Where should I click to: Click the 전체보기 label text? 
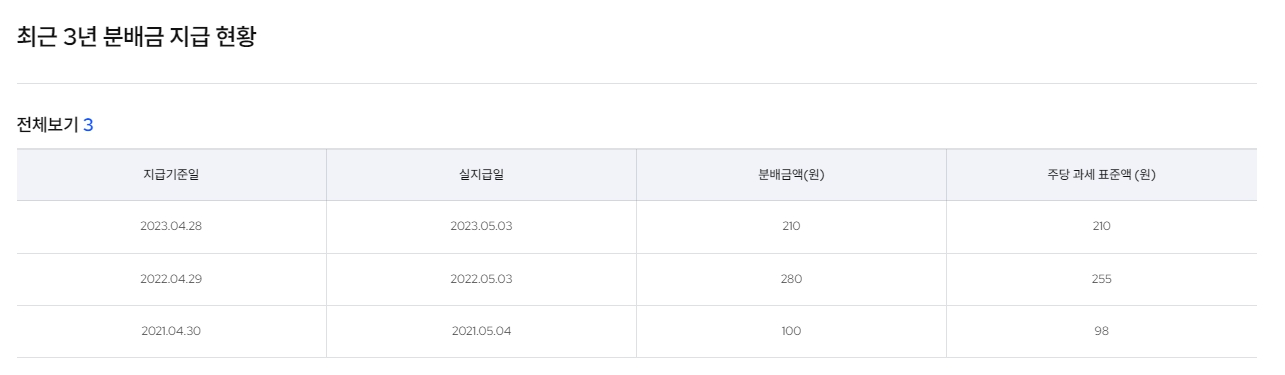(48, 125)
